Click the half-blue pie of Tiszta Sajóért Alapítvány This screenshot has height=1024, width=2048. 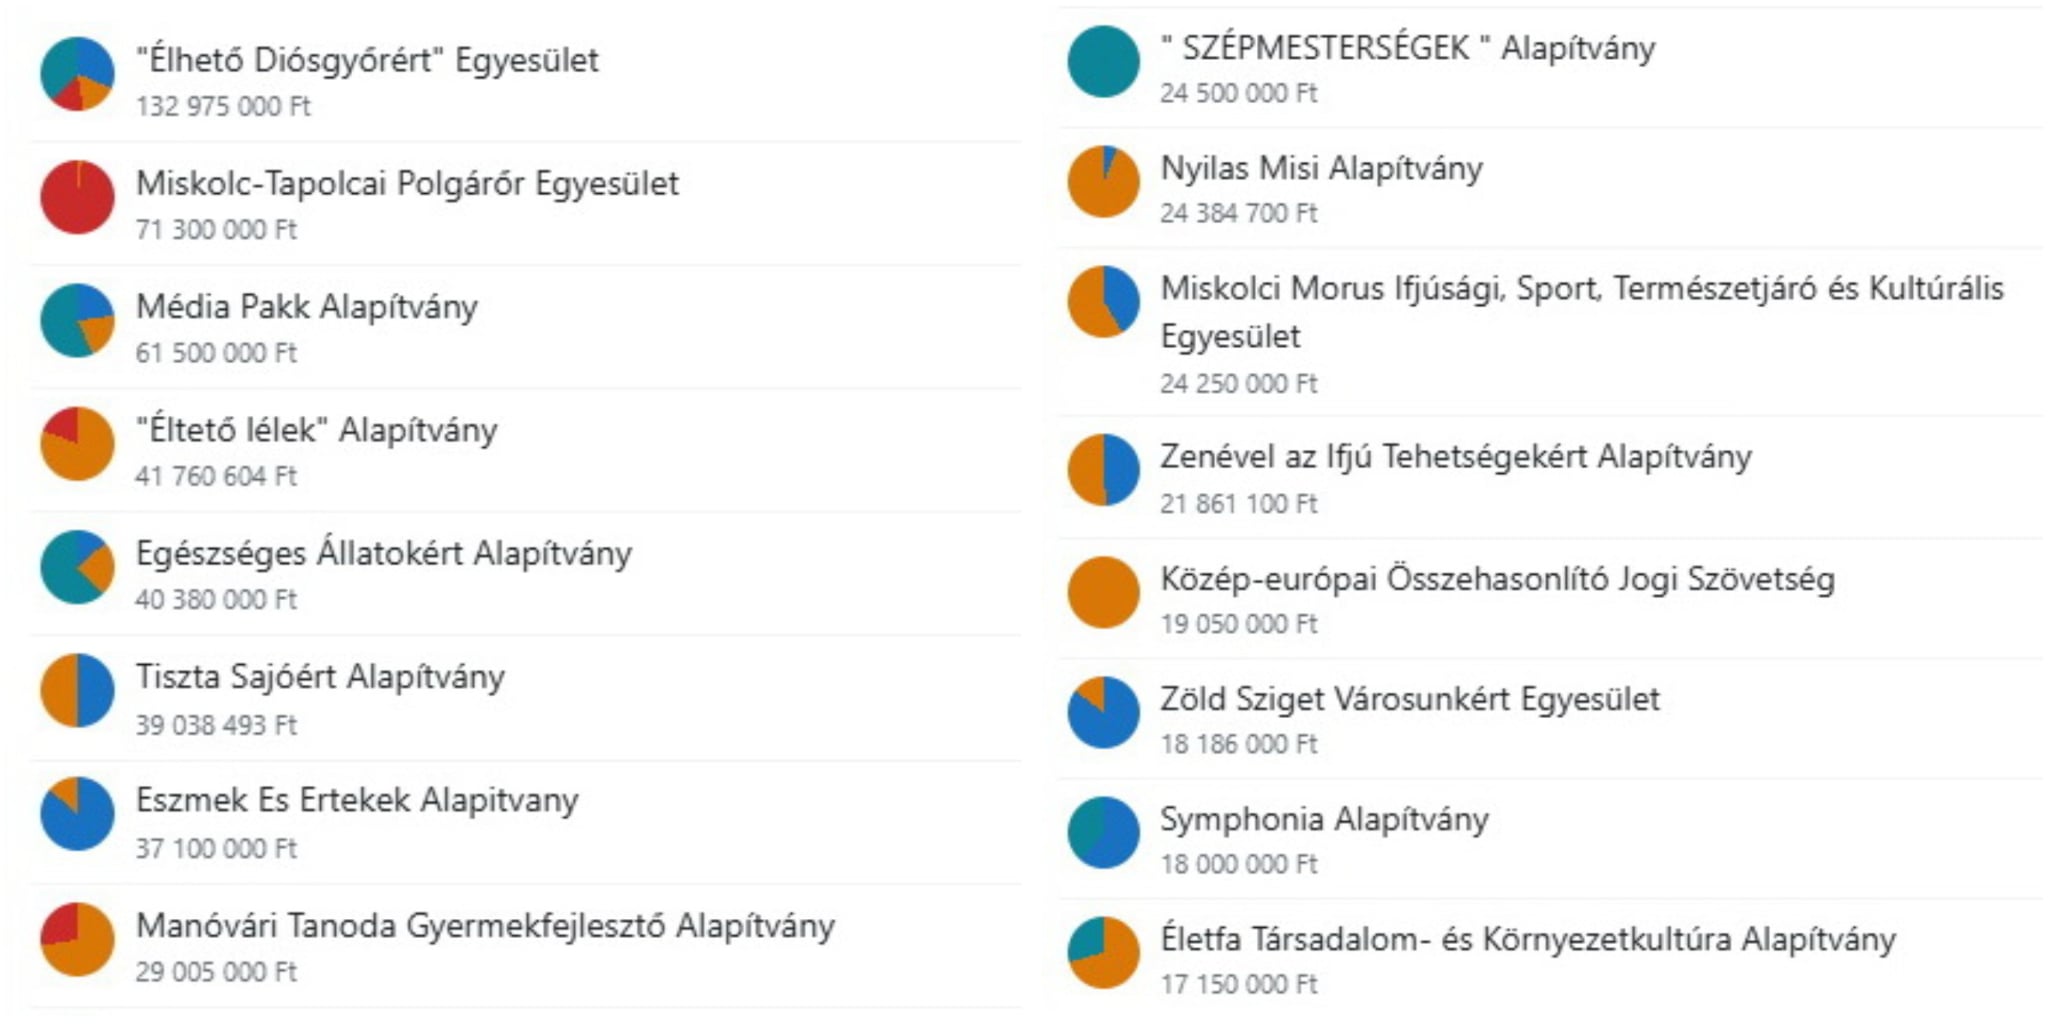[77, 690]
